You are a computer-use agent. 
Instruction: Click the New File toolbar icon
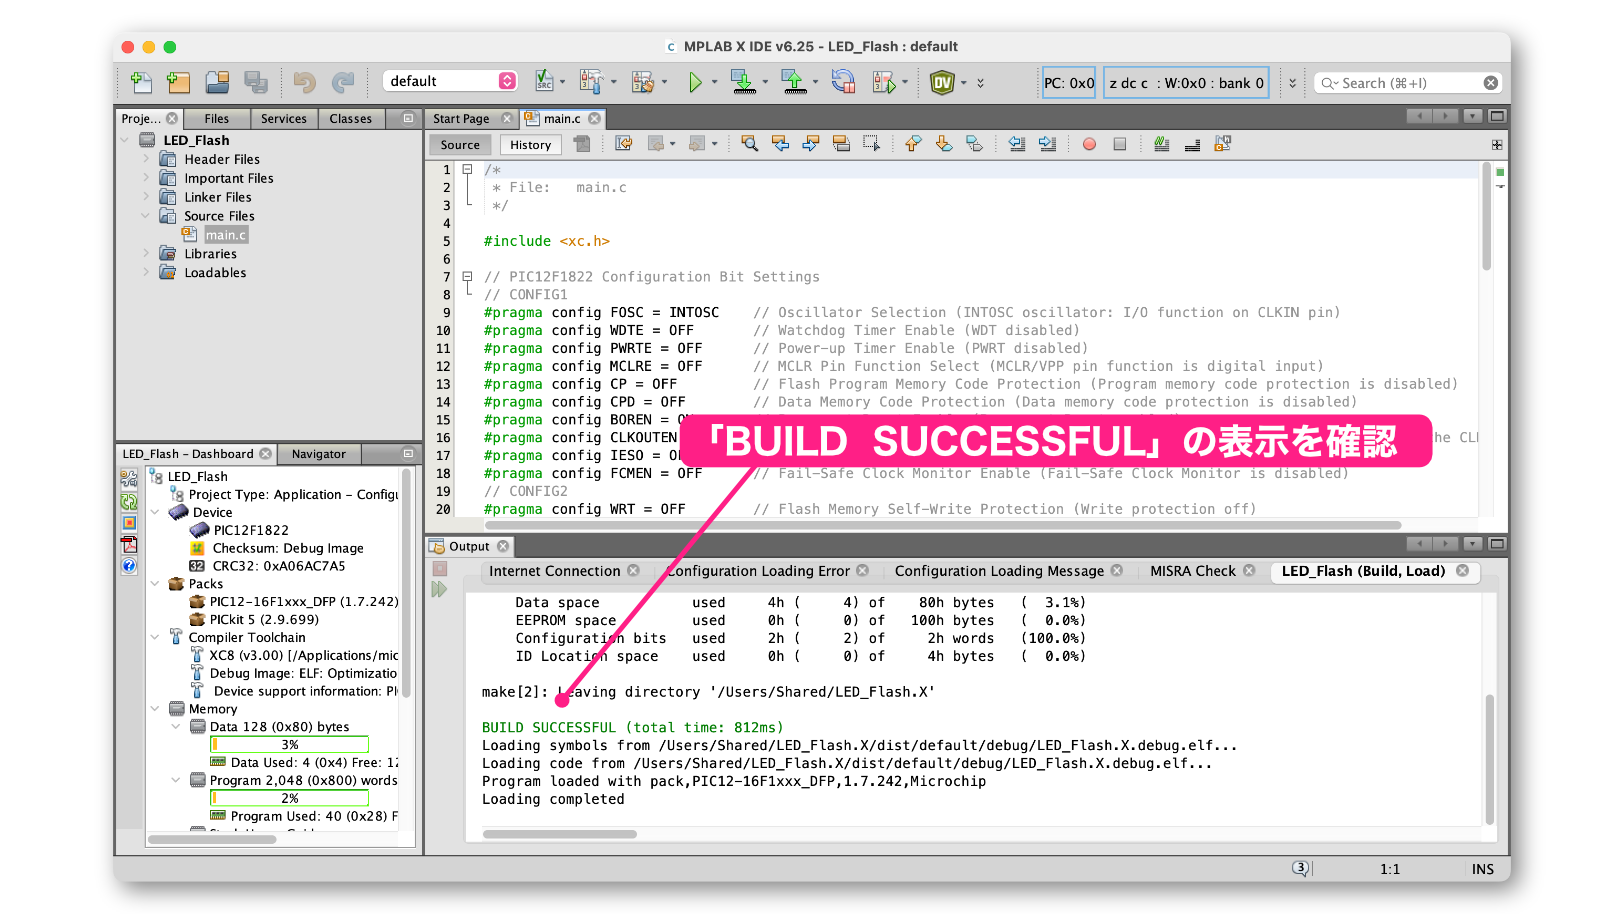141,83
